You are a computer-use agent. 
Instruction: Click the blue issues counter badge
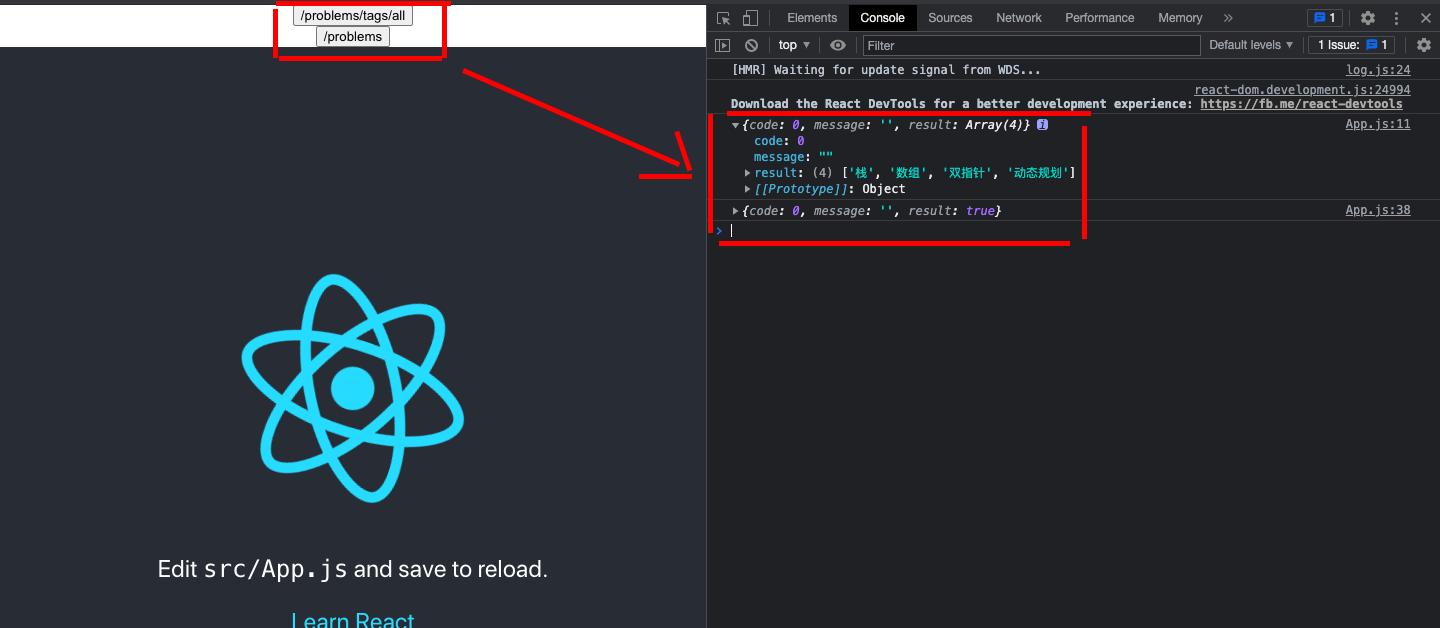click(1325, 18)
